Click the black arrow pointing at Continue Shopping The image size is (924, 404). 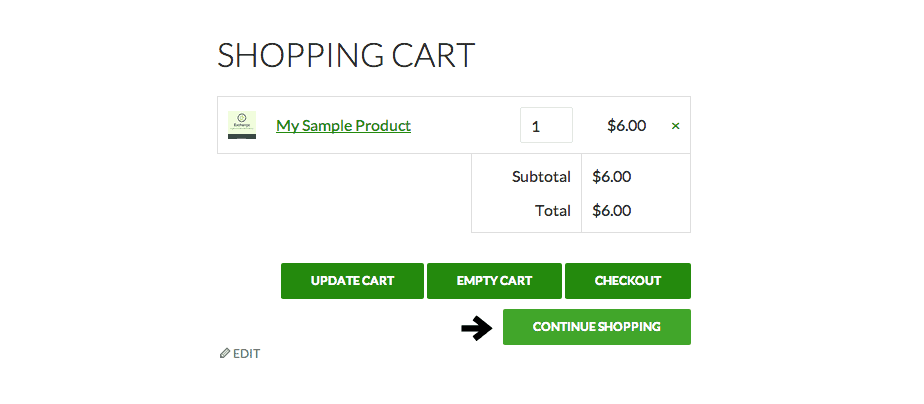pyautogui.click(x=476, y=327)
